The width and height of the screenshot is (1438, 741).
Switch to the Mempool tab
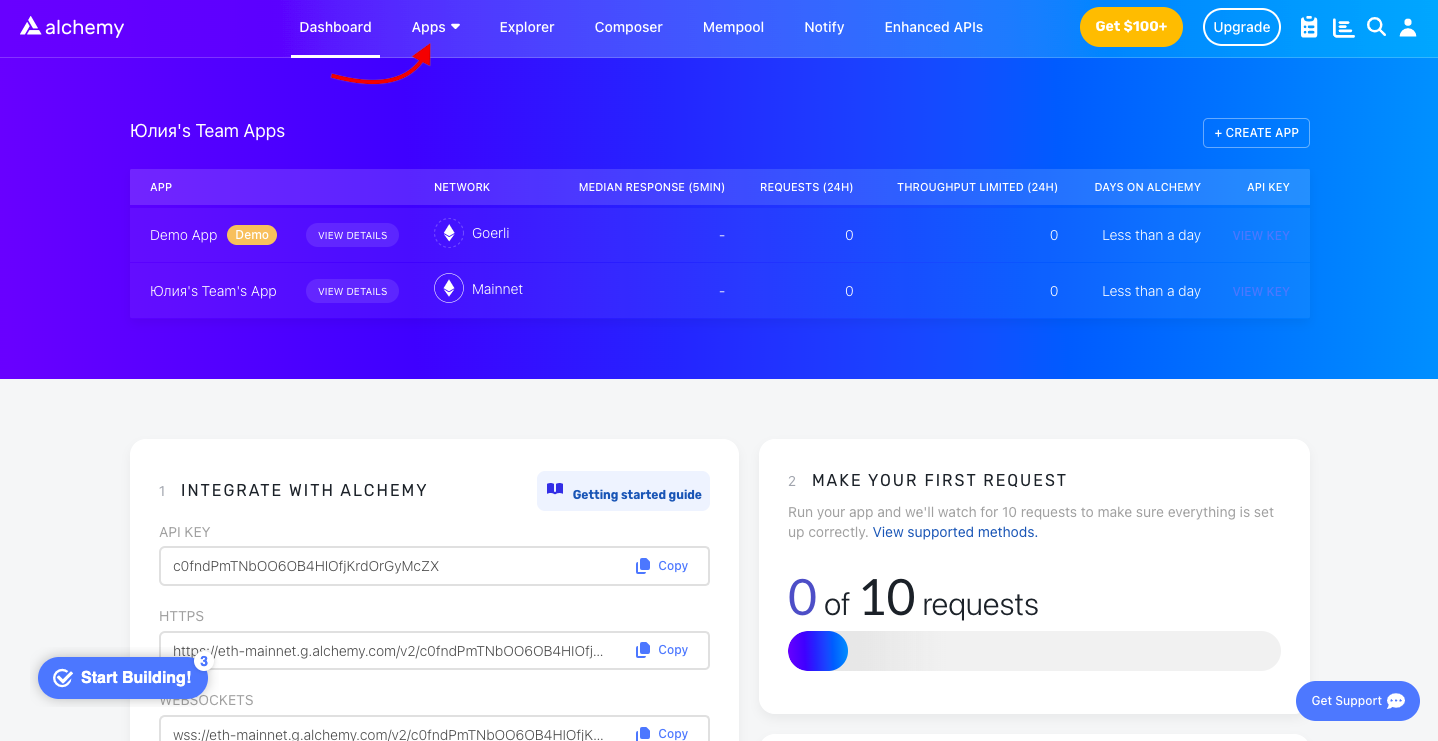click(x=733, y=27)
